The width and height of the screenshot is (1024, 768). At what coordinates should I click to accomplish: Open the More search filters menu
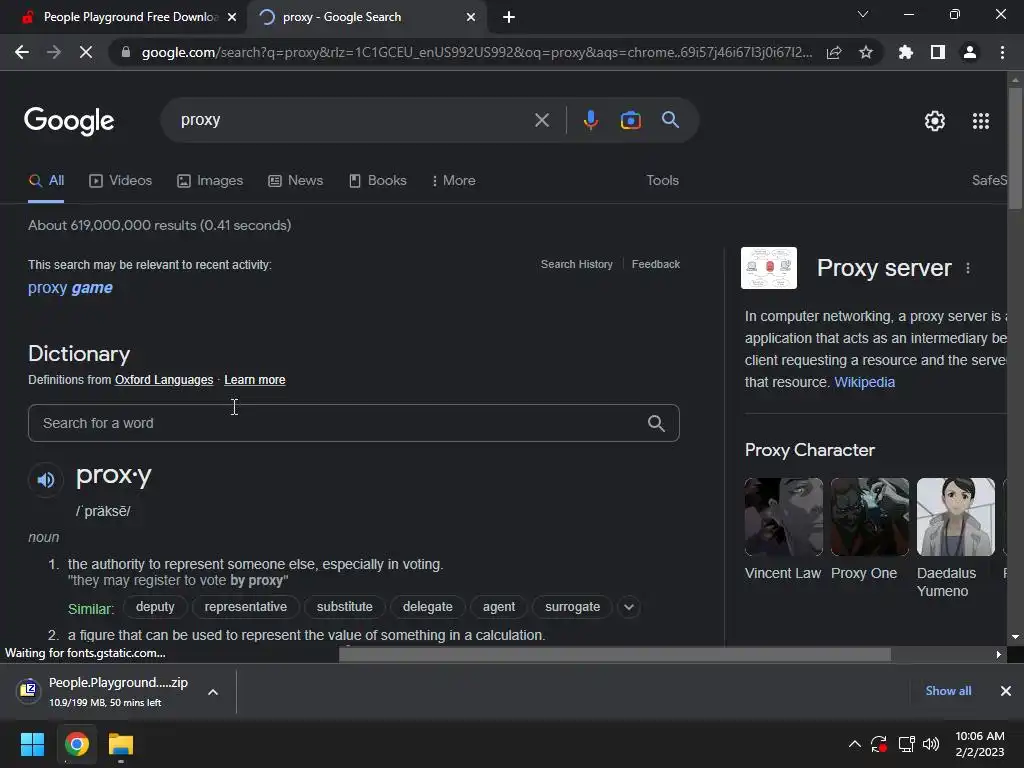pos(453,180)
